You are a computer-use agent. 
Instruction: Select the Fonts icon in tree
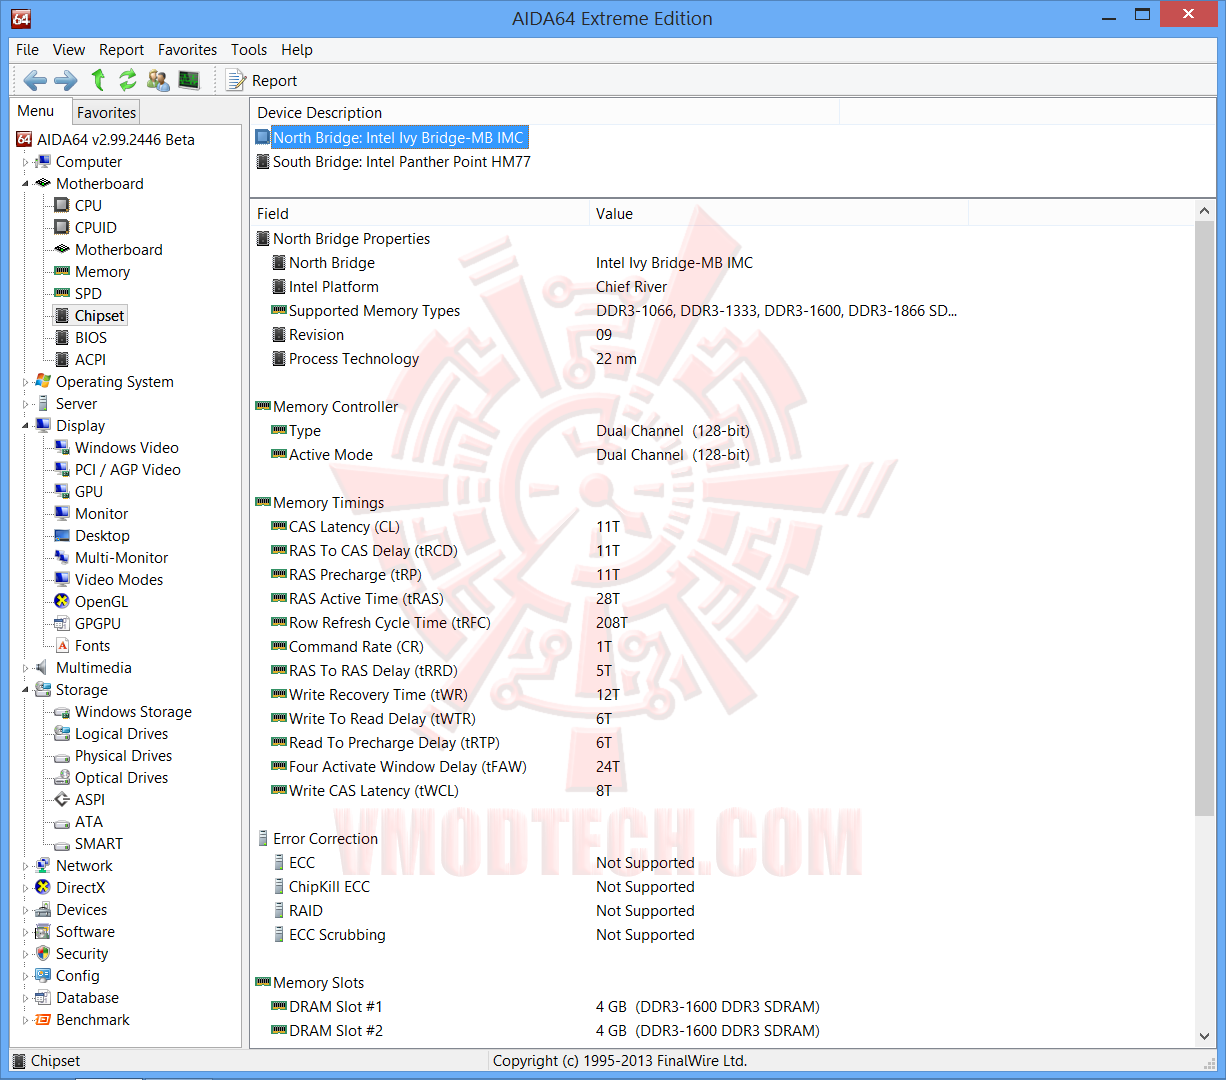[x=62, y=645]
